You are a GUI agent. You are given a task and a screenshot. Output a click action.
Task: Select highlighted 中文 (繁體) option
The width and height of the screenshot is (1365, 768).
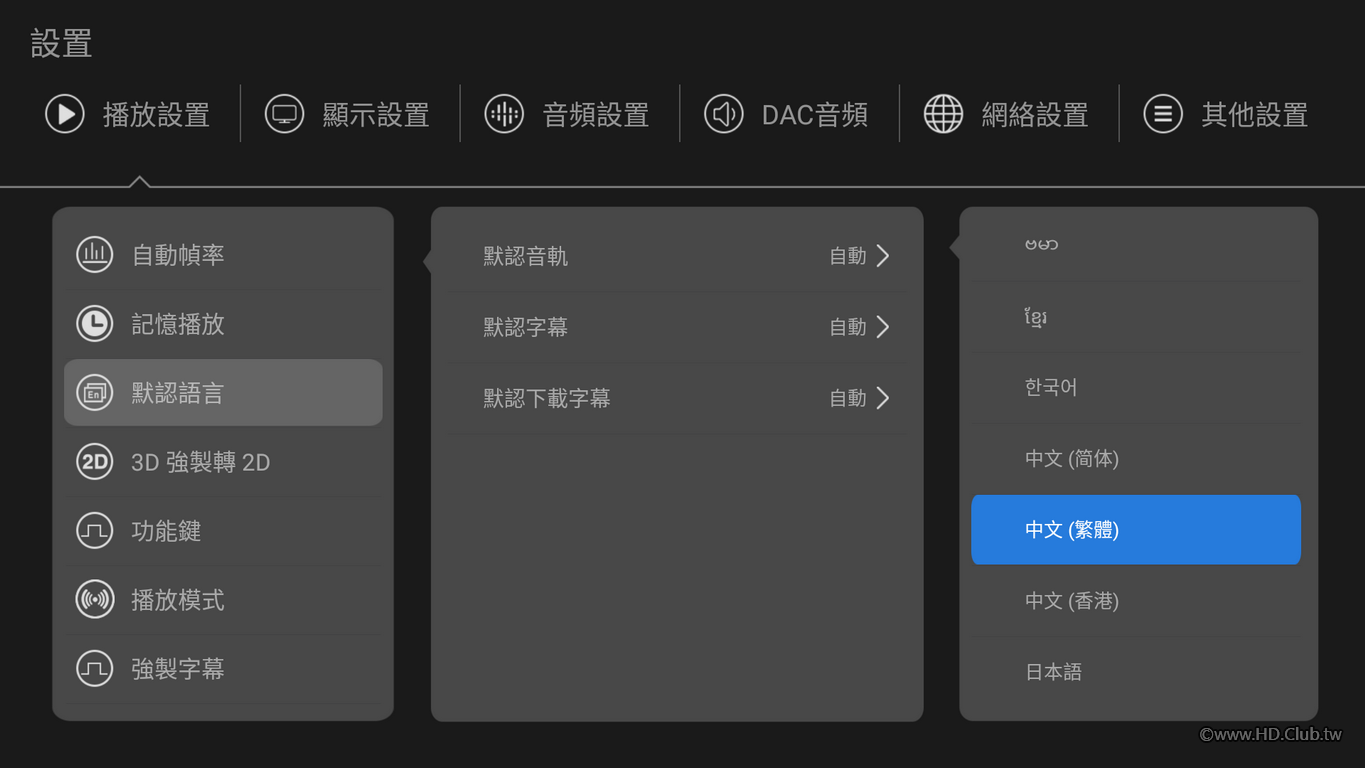click(1136, 530)
